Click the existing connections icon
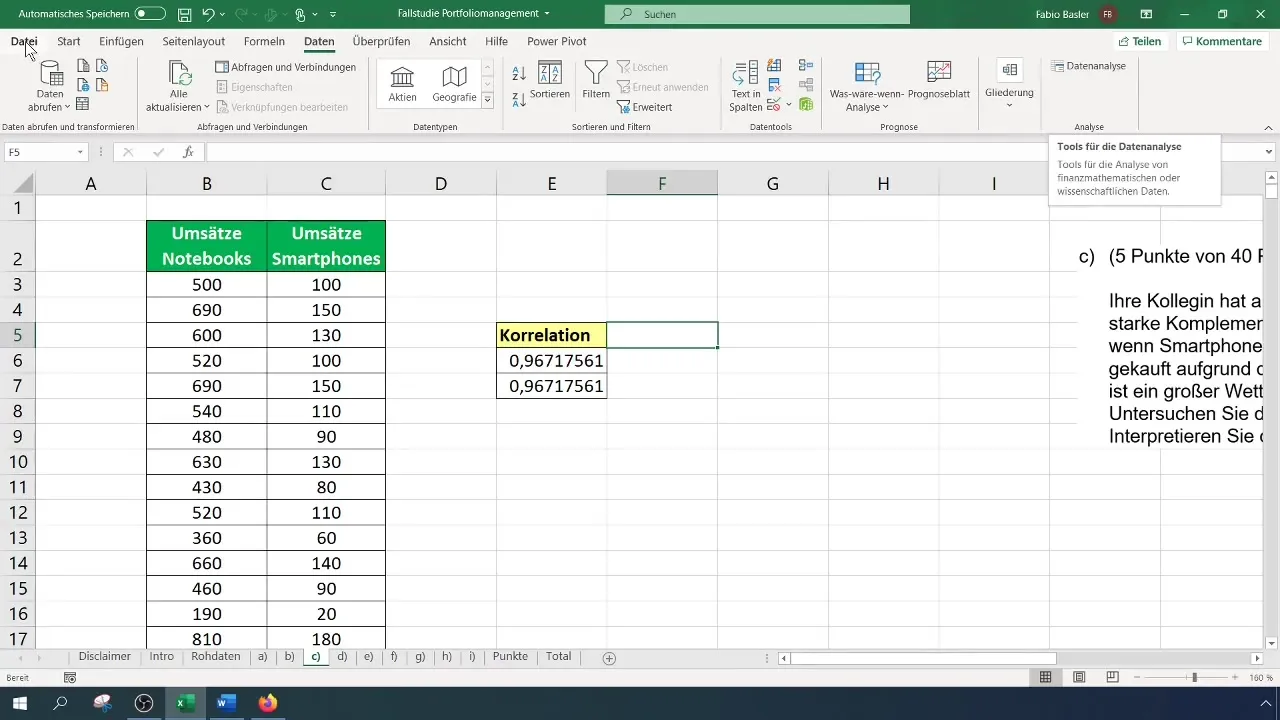Screen dimensions: 1280x720 pos(101,85)
